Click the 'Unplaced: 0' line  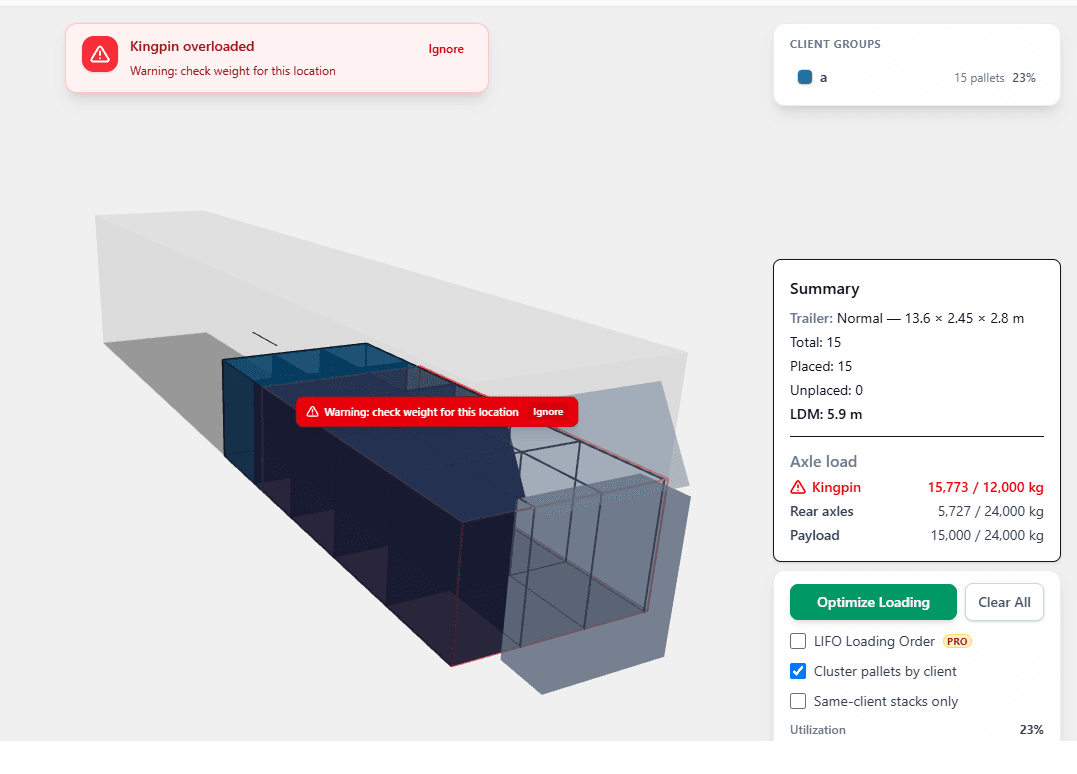pos(826,390)
